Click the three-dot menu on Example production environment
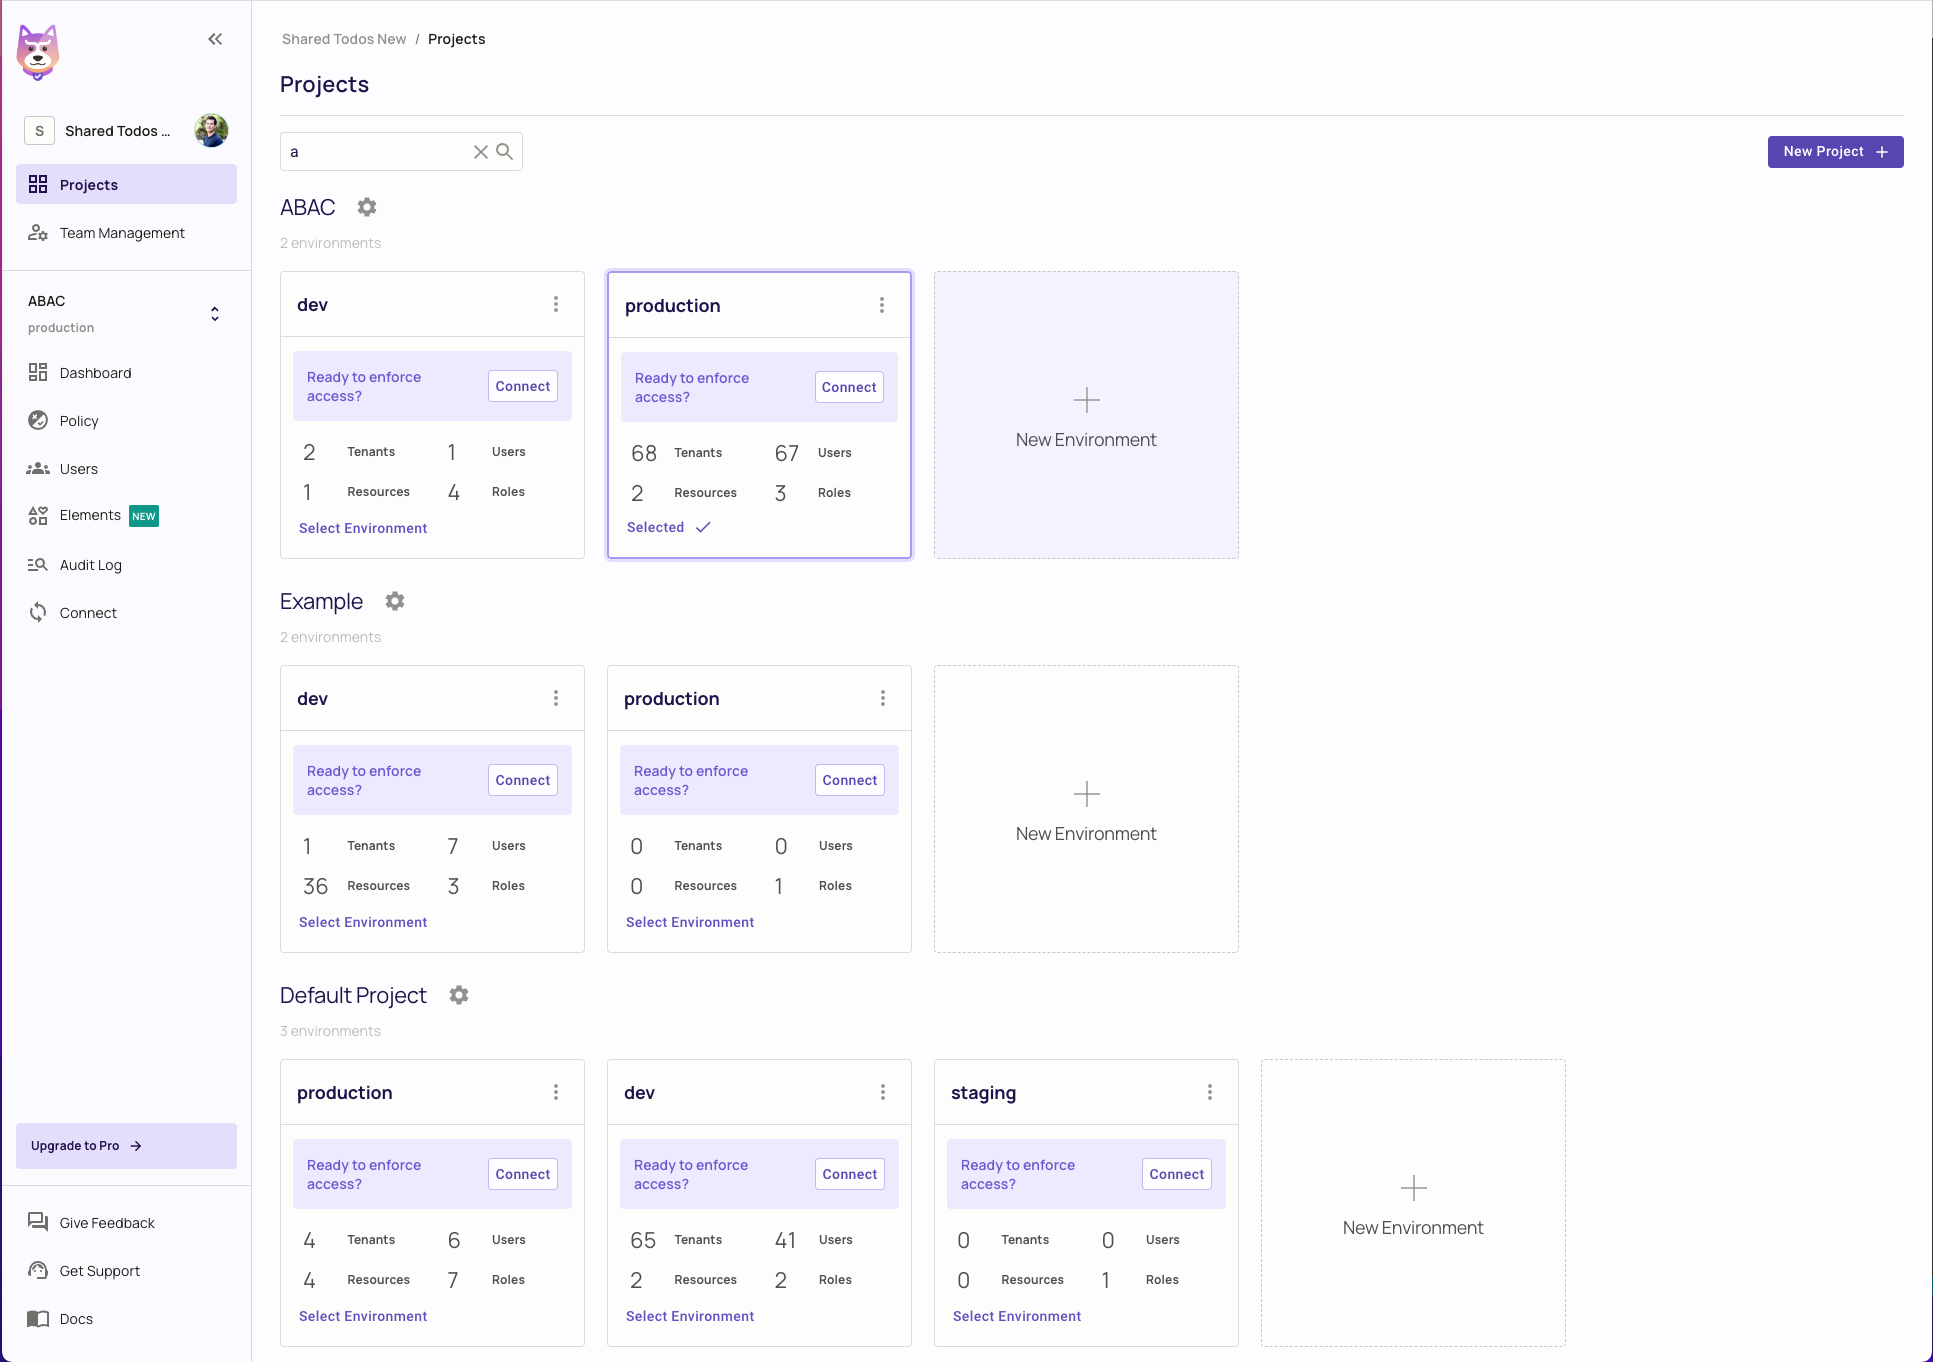 click(883, 699)
